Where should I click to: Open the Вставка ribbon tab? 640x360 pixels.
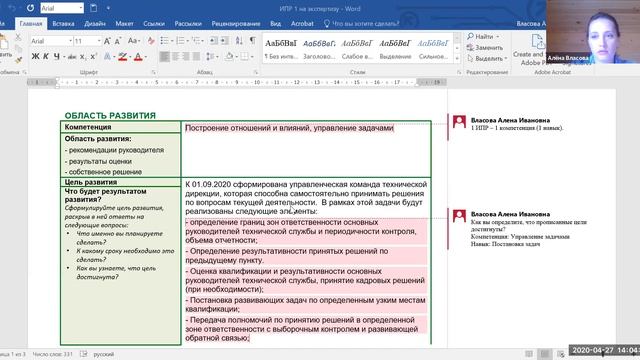click(x=63, y=24)
